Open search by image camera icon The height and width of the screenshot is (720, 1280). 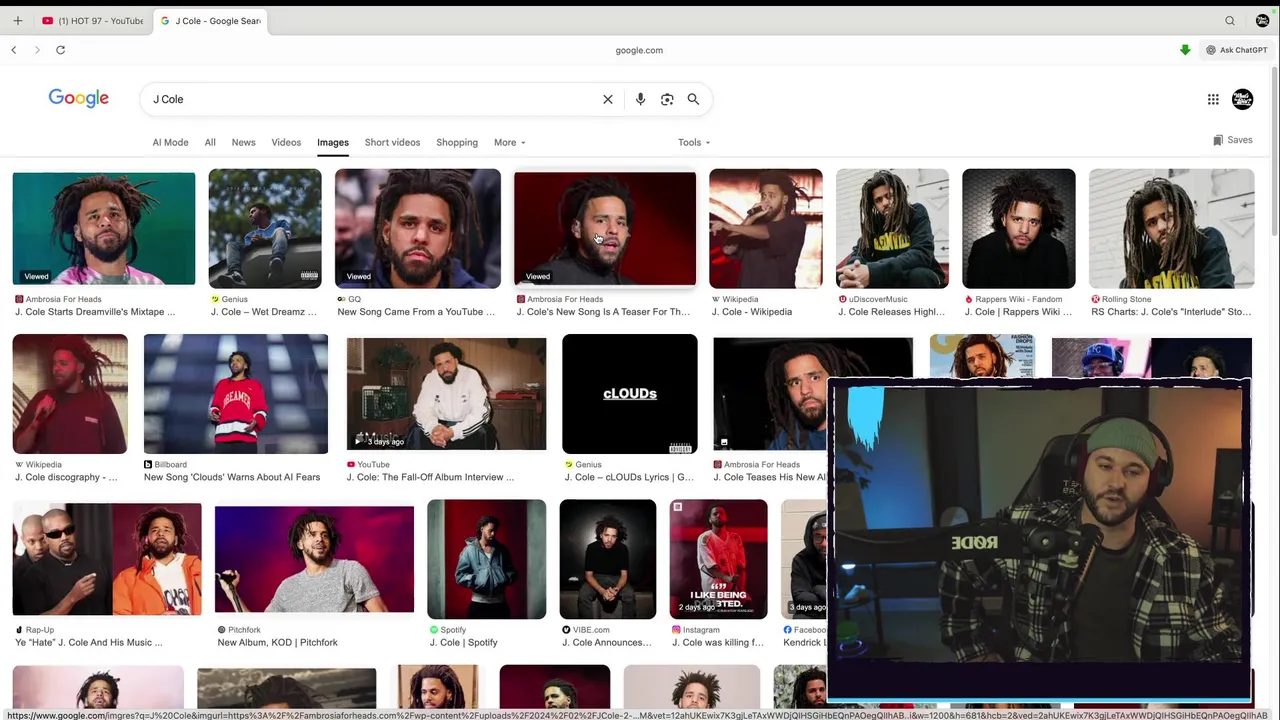pos(667,99)
